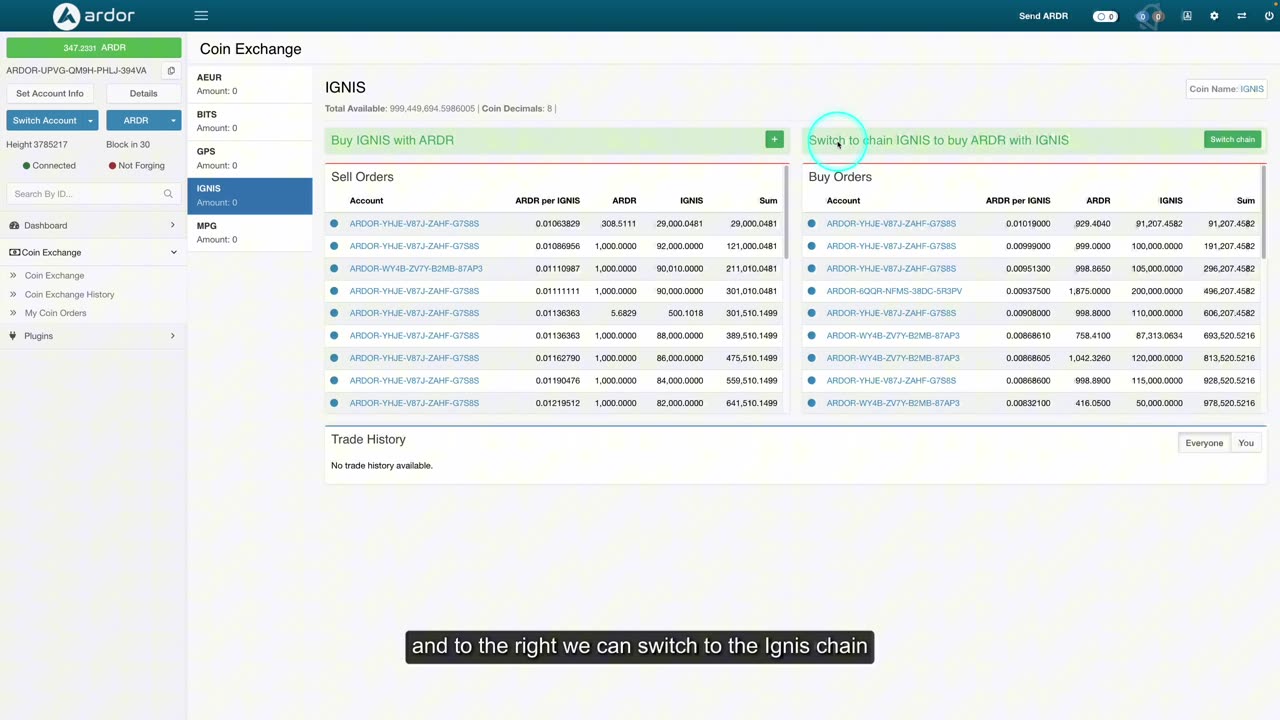
Task: Select the GPS coin
Action: click(250, 158)
